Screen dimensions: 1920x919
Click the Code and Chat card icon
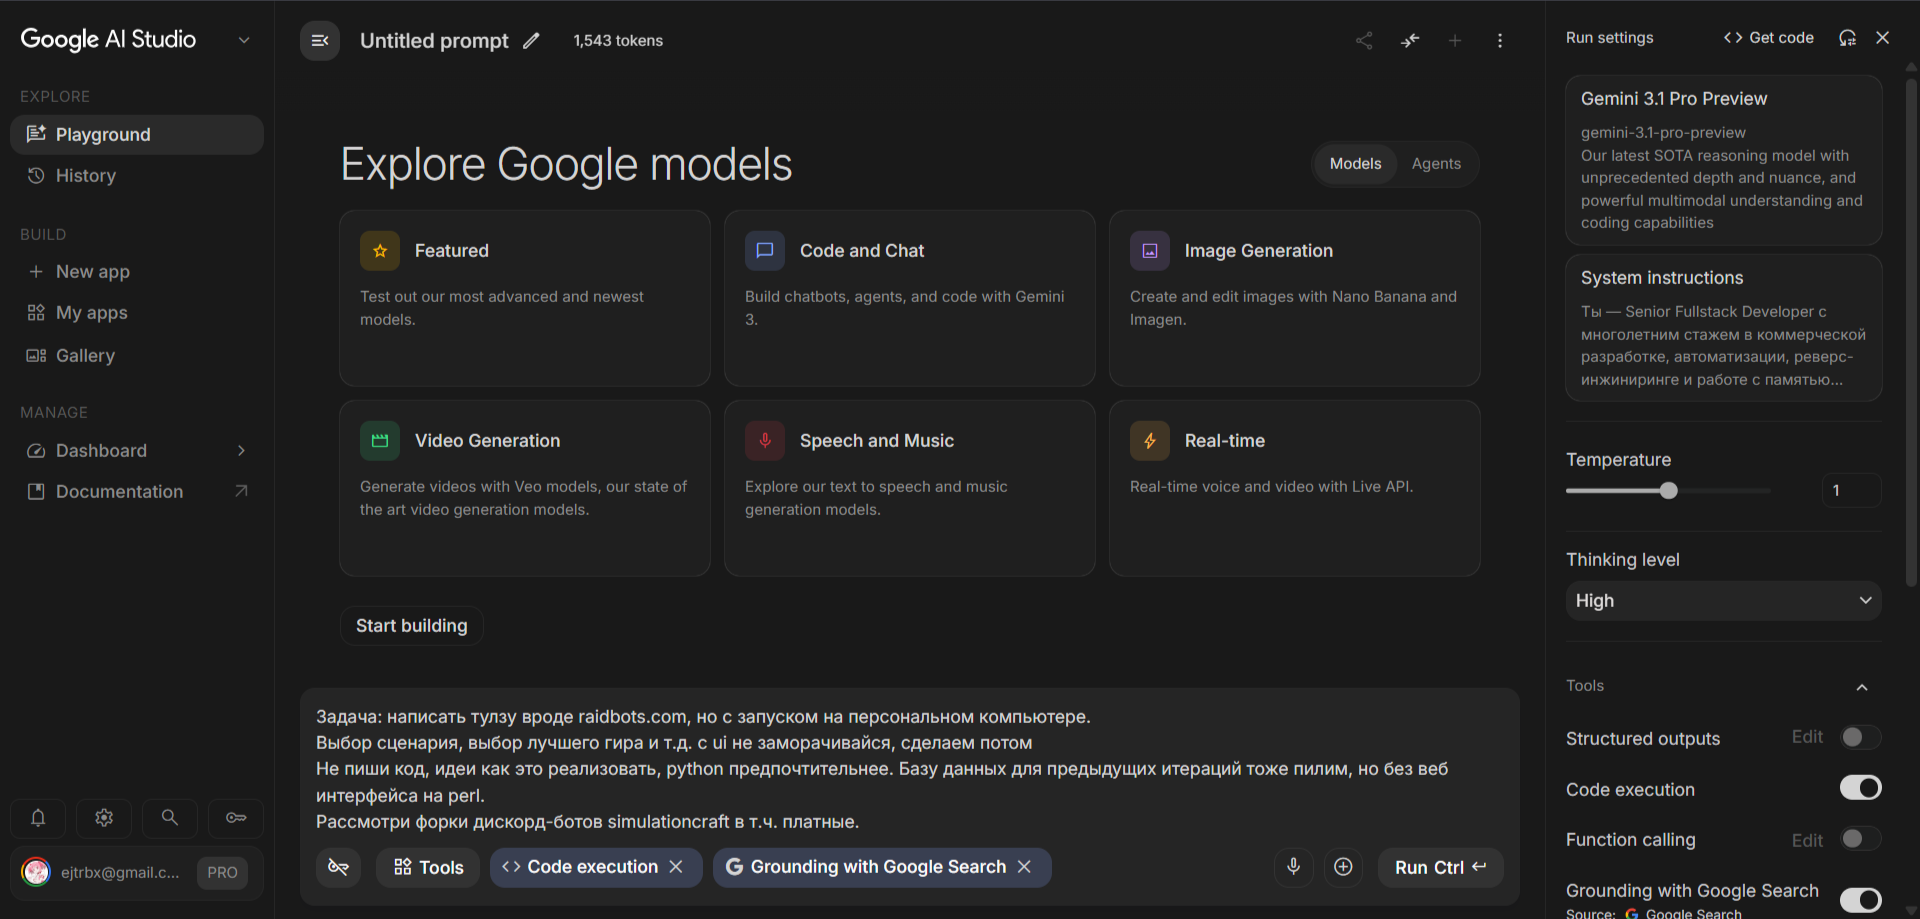pyautogui.click(x=765, y=251)
